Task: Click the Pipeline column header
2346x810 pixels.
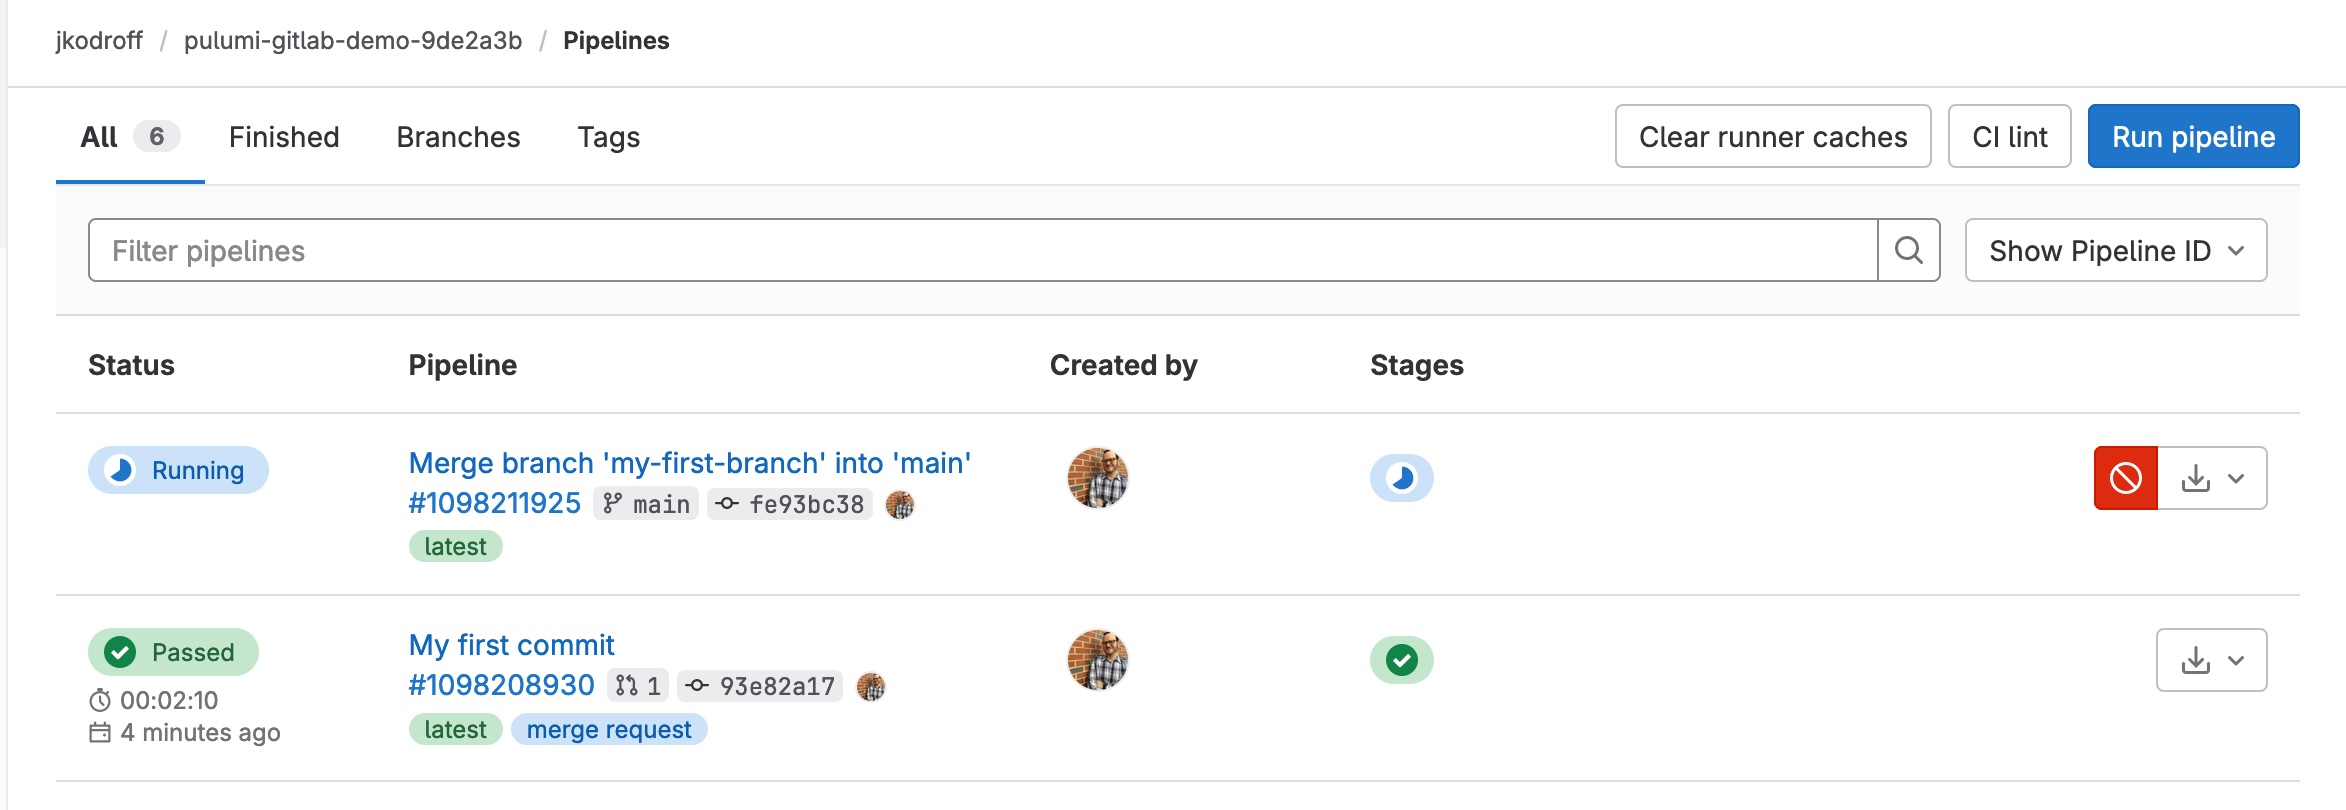Action: click(x=463, y=365)
